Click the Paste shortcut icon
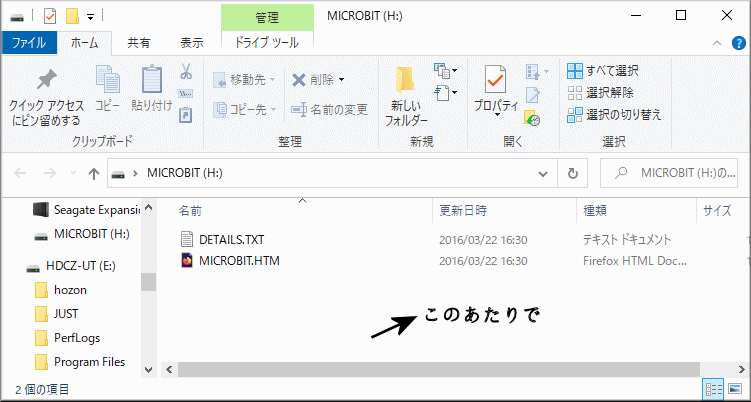The height and width of the screenshot is (402, 751). tap(185, 115)
